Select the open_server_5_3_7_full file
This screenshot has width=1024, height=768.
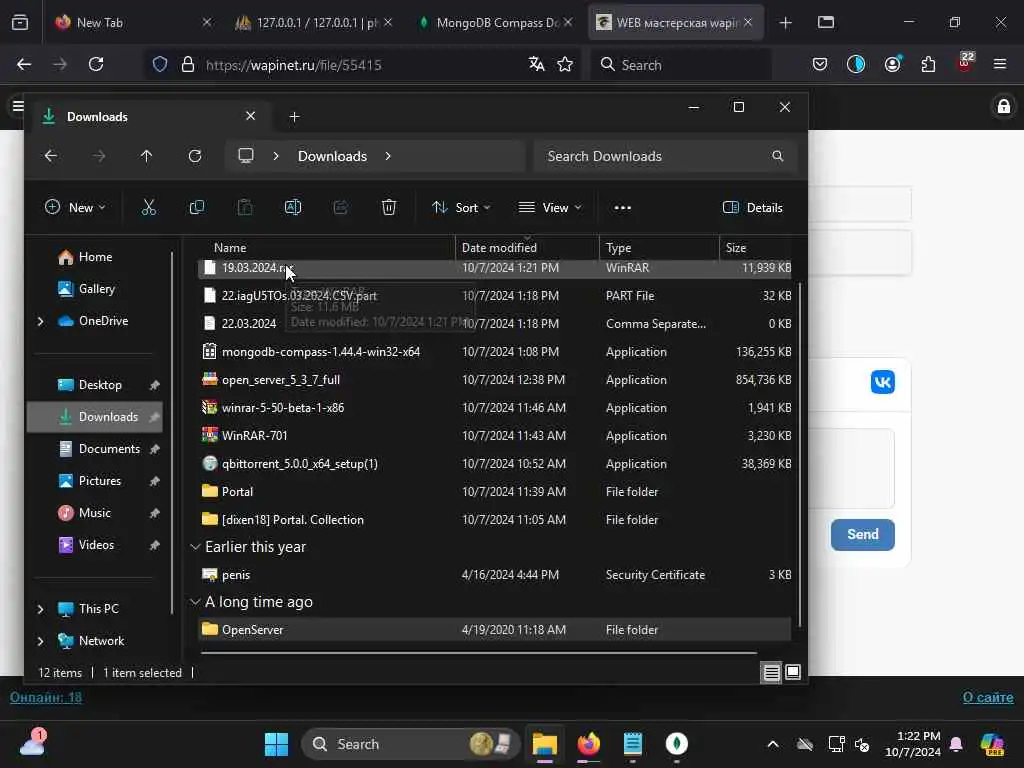click(494, 379)
